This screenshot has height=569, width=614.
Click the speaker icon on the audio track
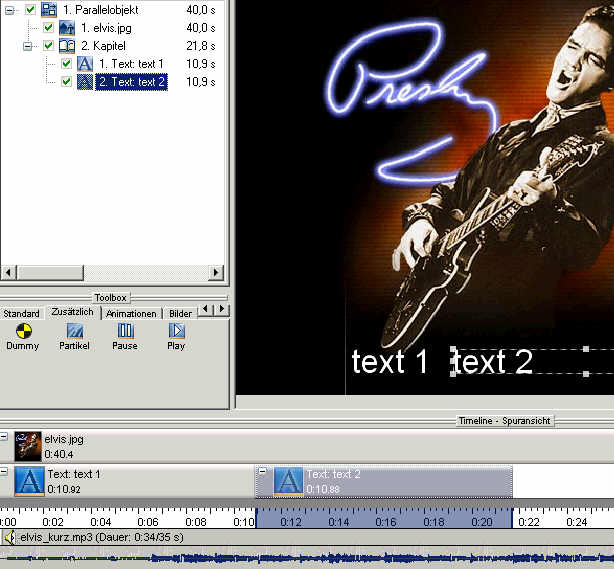pos(10,538)
